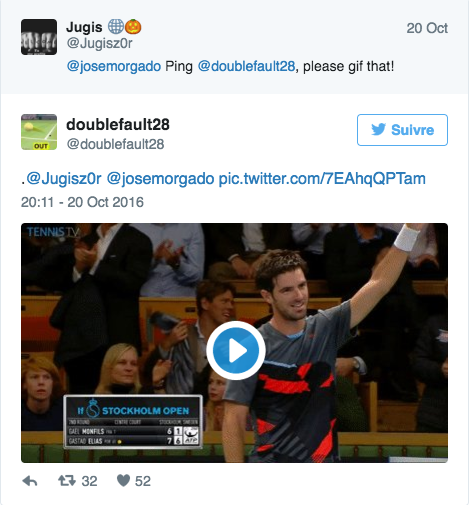Click the 20:11 - 20 Oct 2016 timestamp

click(82, 202)
